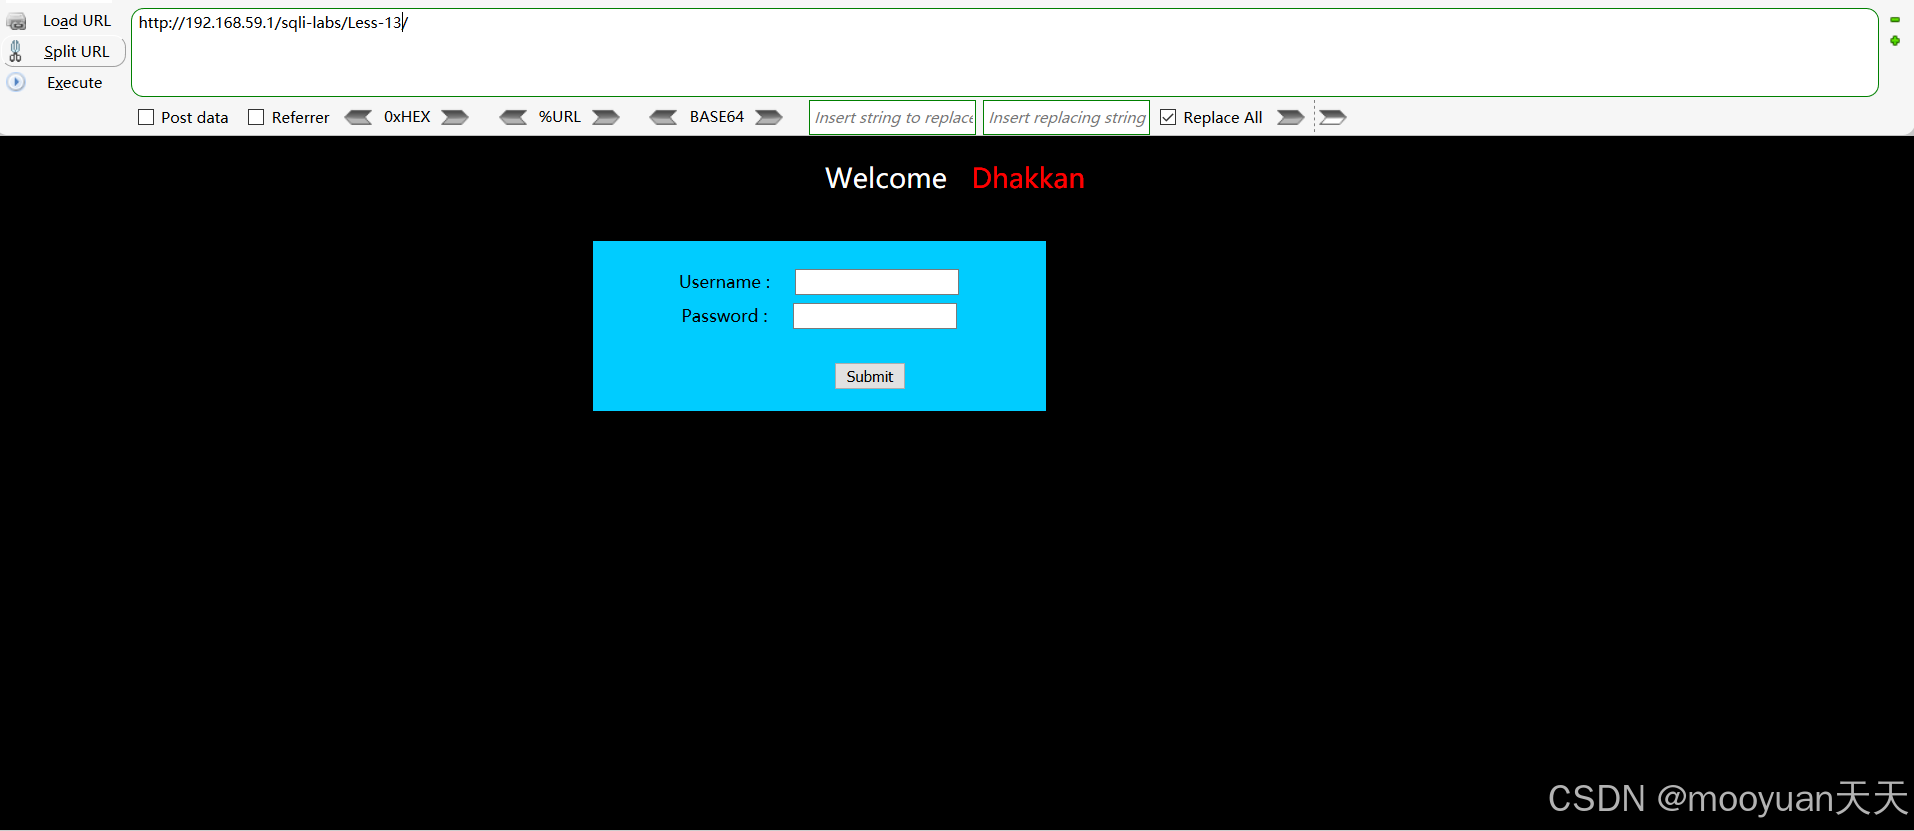
Task: Click the green minus icon beside URL box
Action: (1895, 20)
